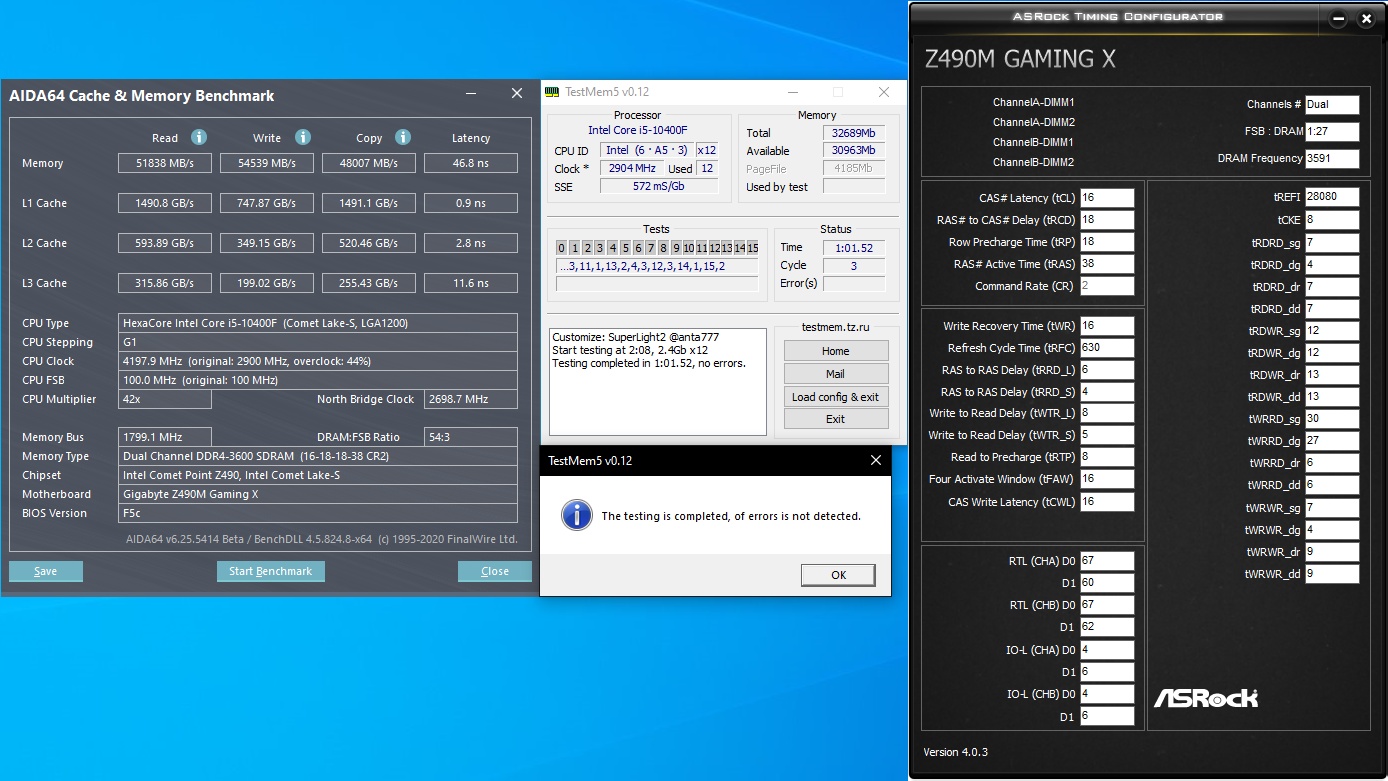
Task: Select the CAS# Latency (tCL) field
Action: 1107,198
